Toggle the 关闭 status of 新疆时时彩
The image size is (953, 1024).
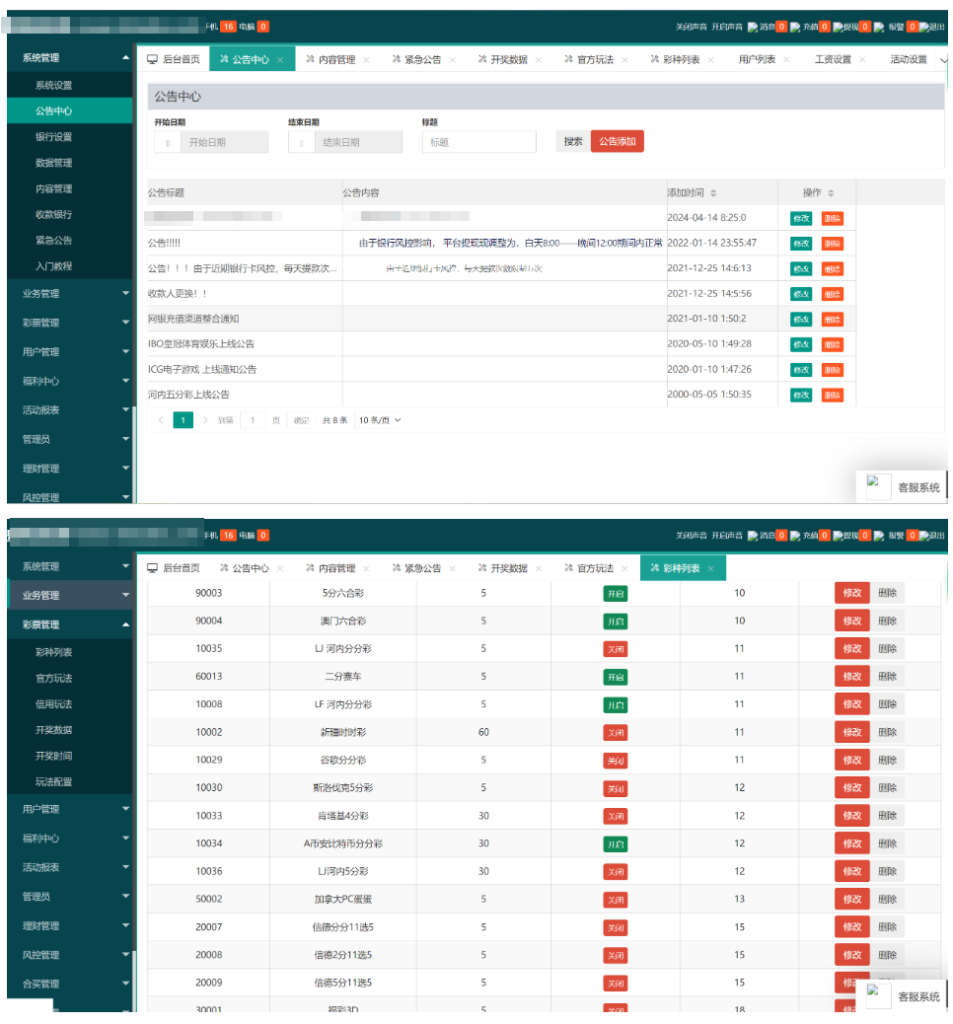[x=615, y=733]
